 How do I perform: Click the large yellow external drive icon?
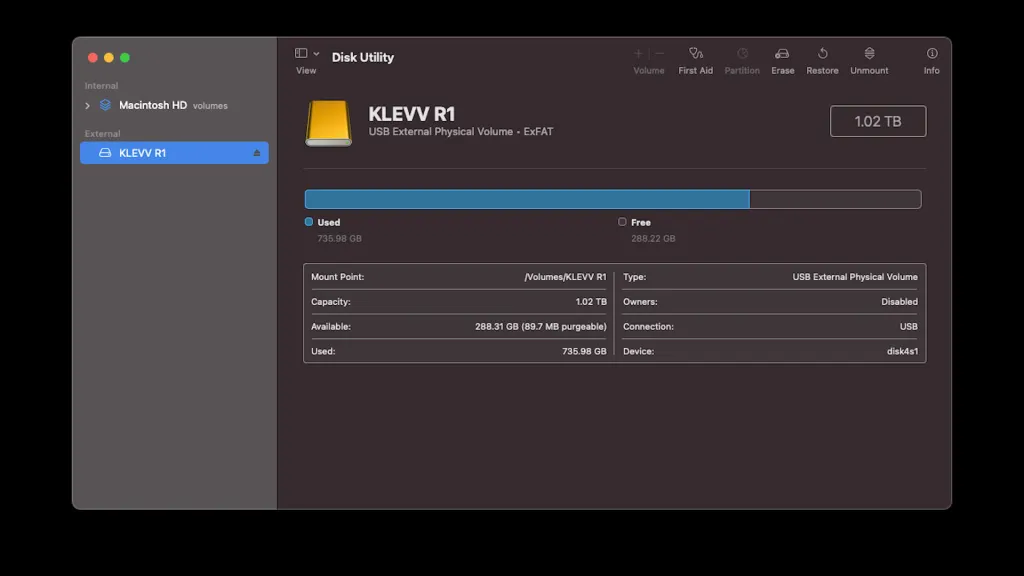point(328,123)
